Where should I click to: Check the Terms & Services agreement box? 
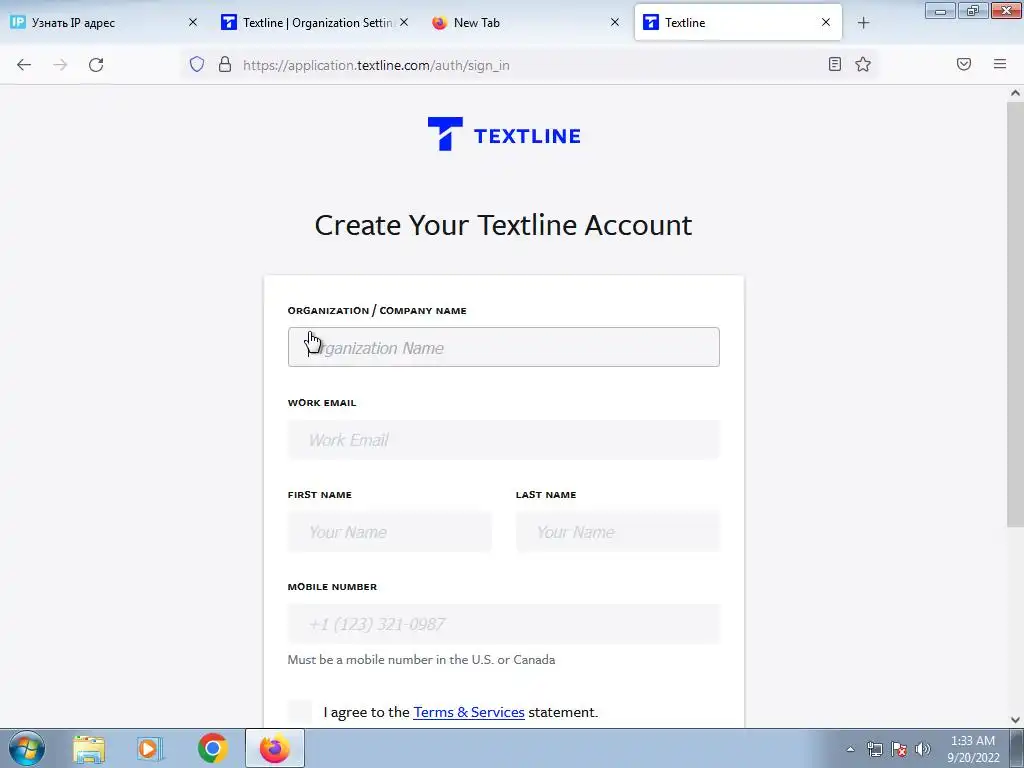coord(300,711)
